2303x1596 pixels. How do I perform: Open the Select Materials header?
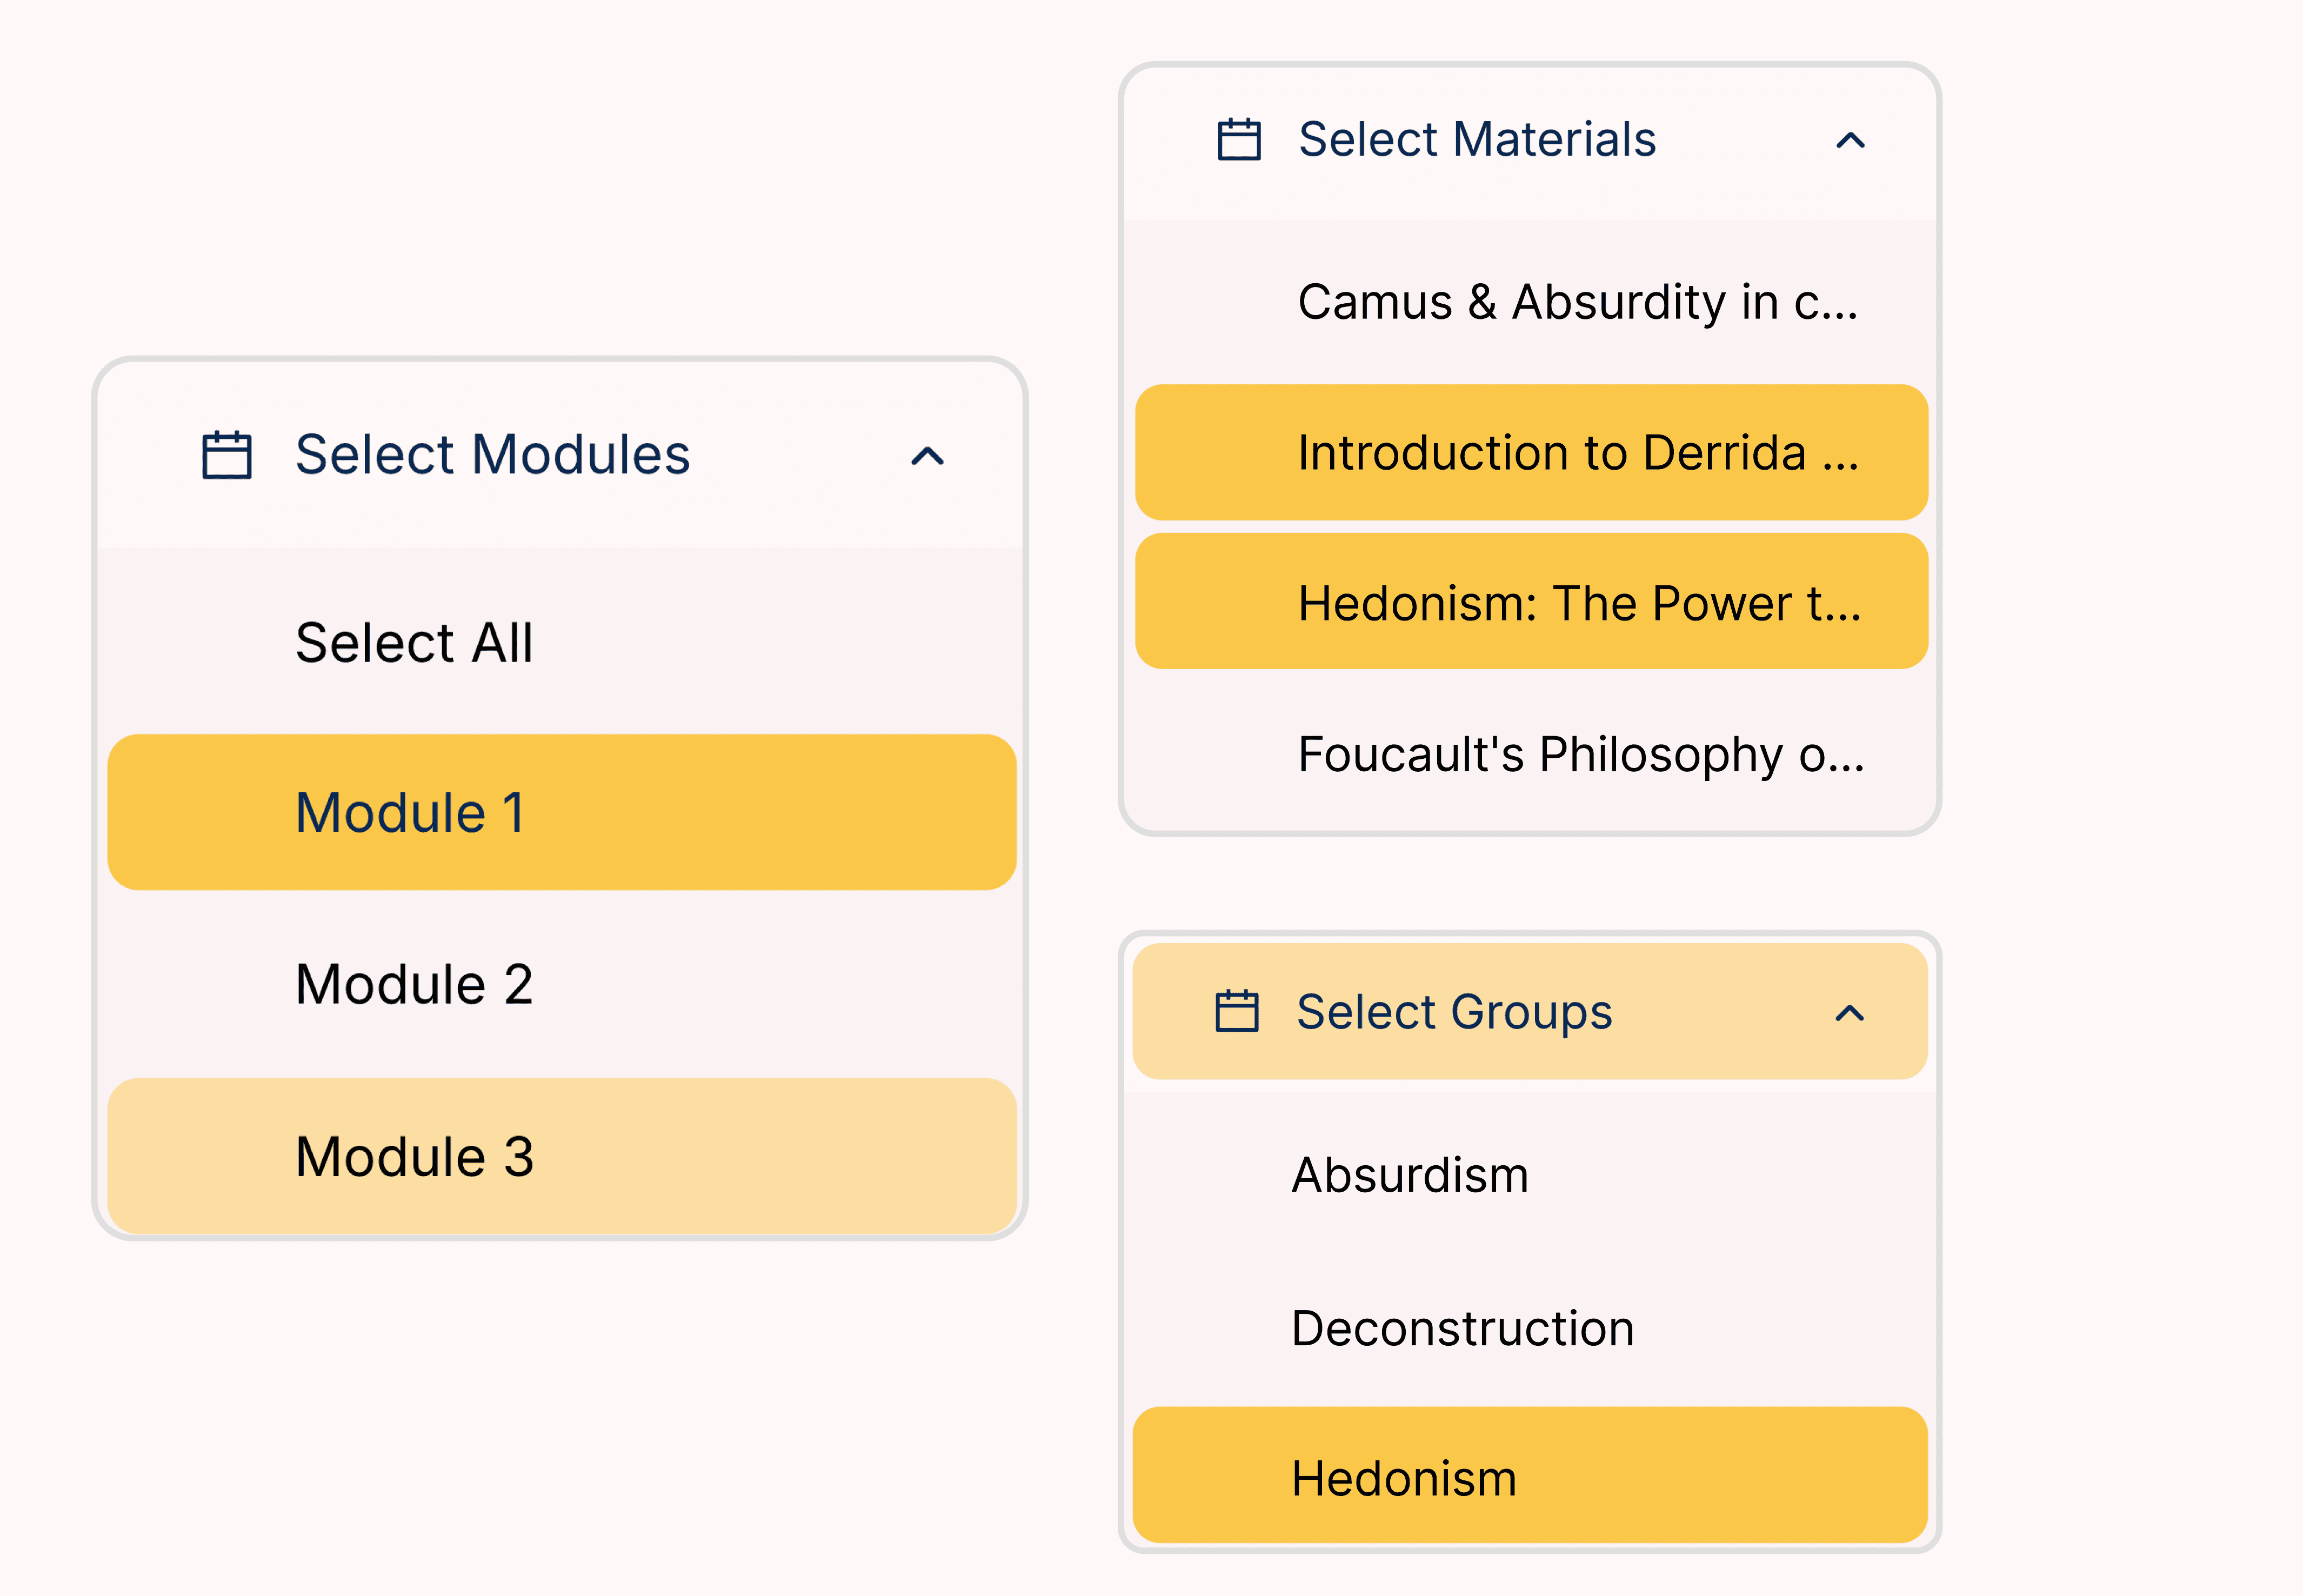1477,140
